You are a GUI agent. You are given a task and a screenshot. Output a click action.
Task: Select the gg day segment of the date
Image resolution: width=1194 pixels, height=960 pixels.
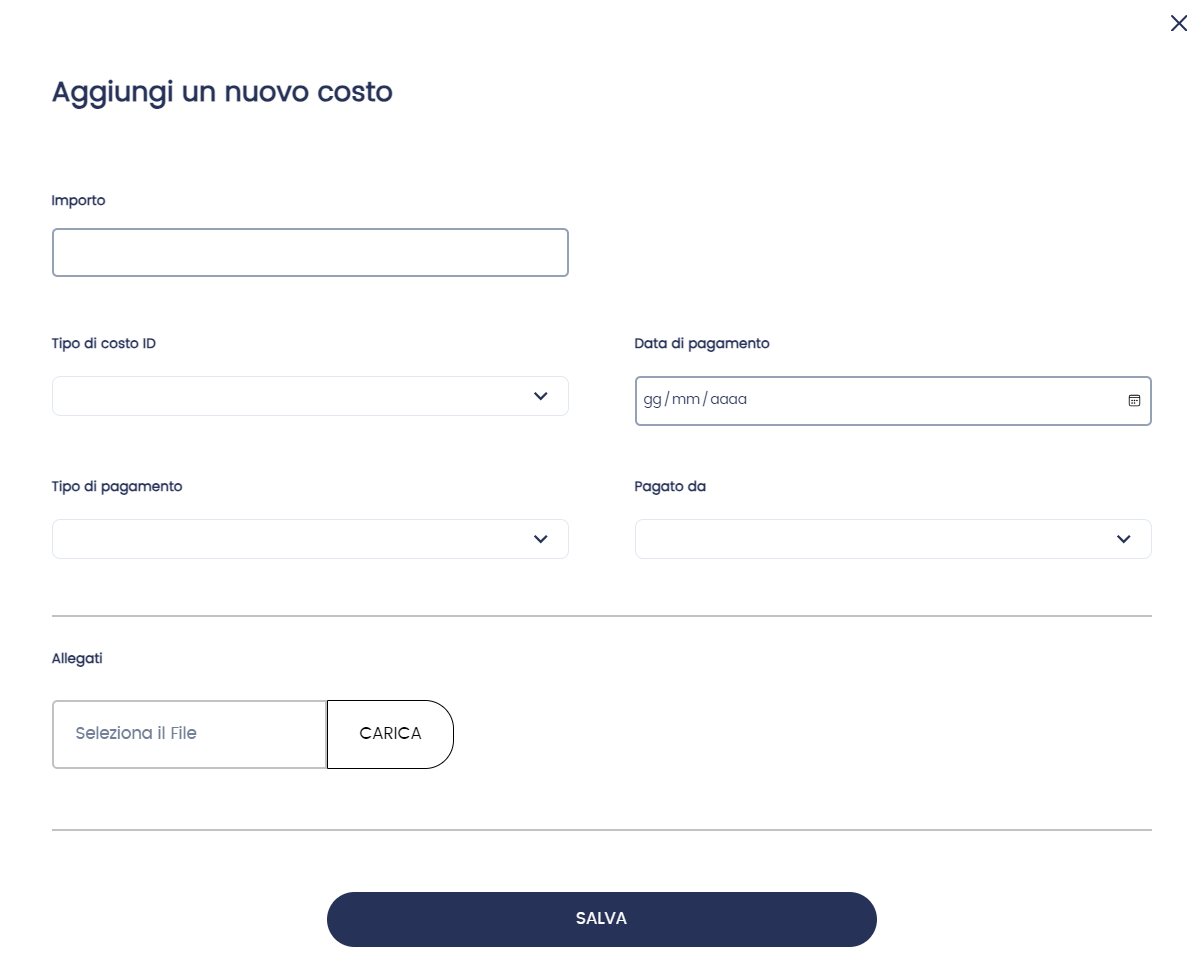(652, 400)
